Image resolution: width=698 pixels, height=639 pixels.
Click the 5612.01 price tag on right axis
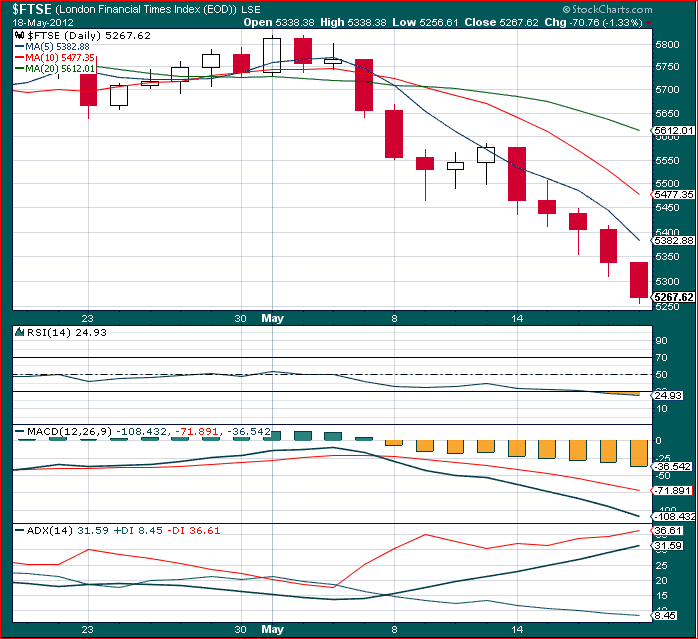tap(674, 130)
